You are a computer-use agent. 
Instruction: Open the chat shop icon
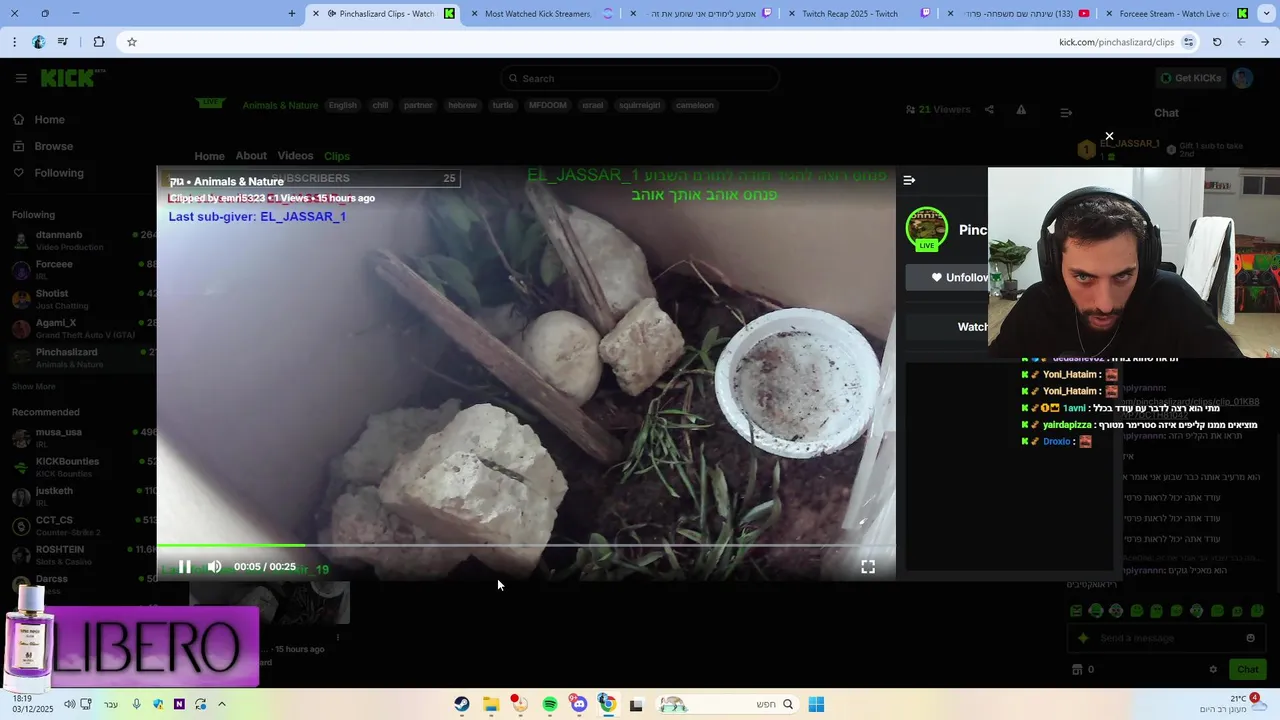1077,669
